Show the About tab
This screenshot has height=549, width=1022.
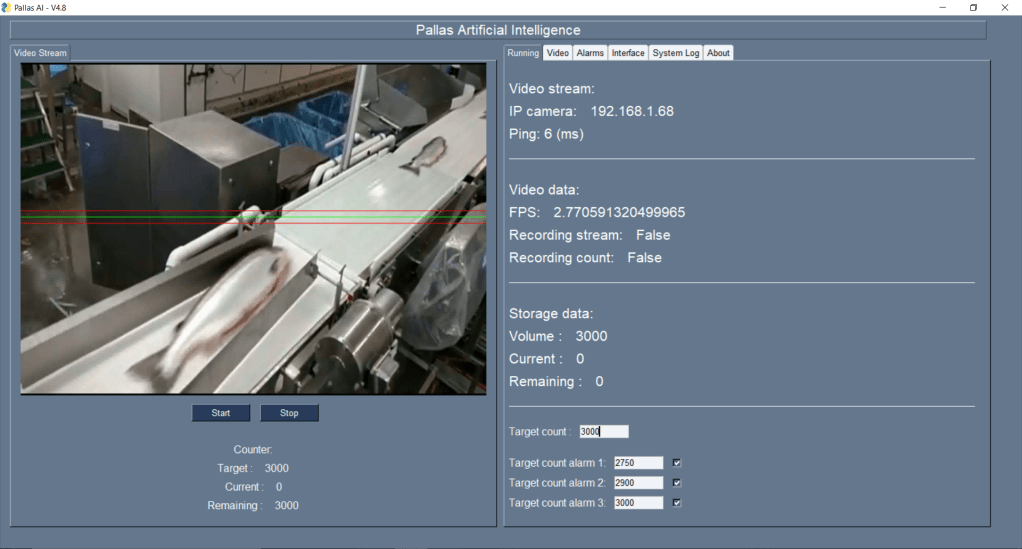click(718, 53)
